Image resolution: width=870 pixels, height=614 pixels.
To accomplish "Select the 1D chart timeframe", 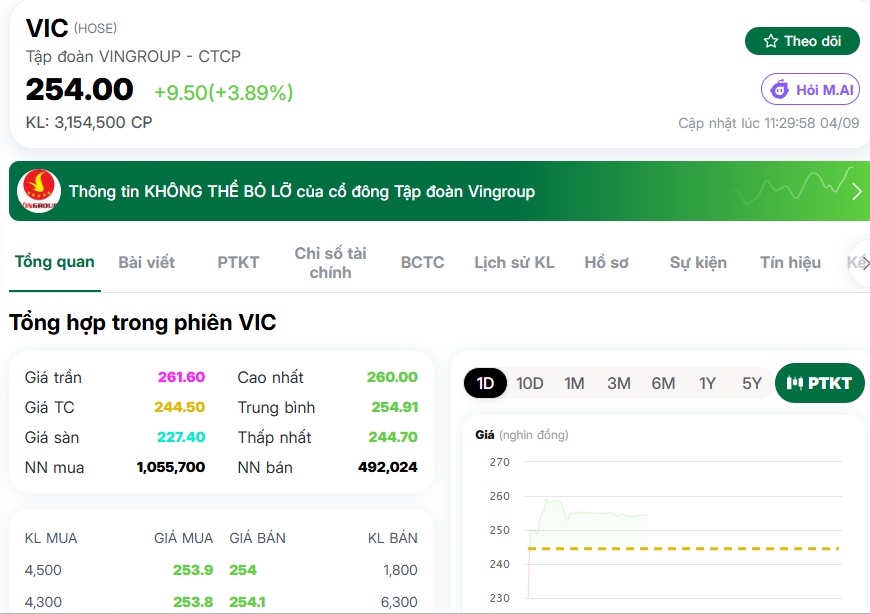I will point(485,383).
